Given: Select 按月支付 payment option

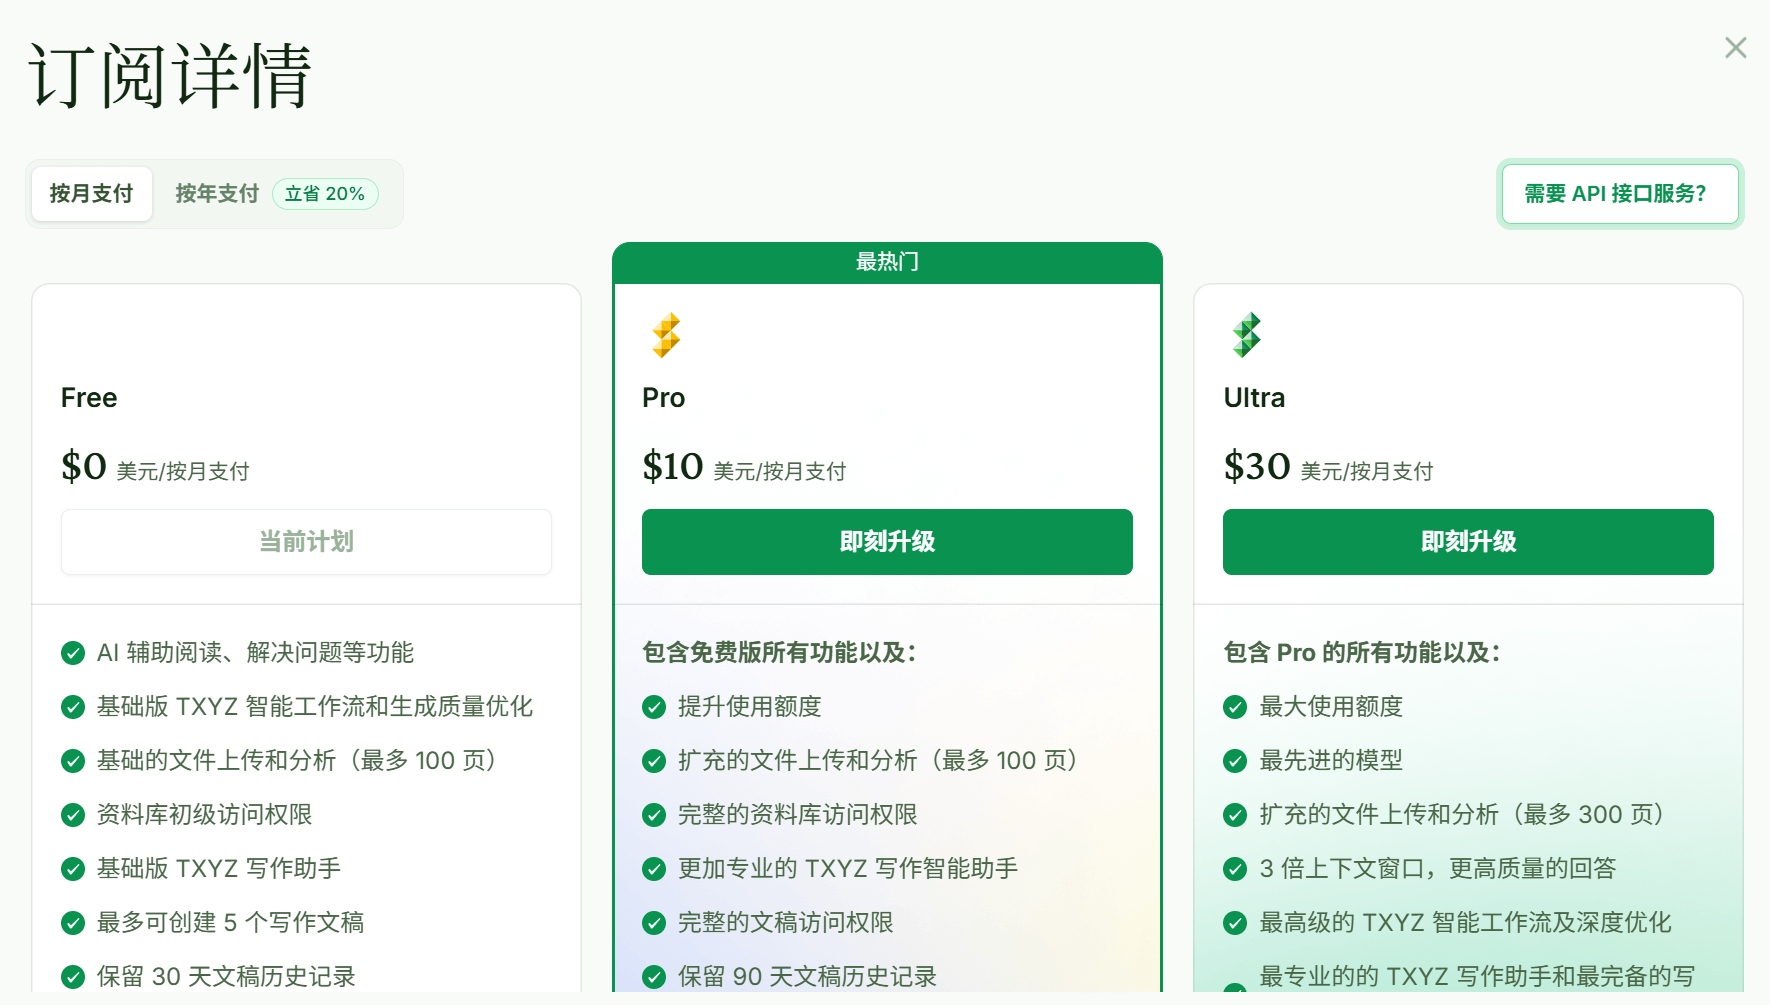Looking at the screenshot, I should click(x=91, y=194).
